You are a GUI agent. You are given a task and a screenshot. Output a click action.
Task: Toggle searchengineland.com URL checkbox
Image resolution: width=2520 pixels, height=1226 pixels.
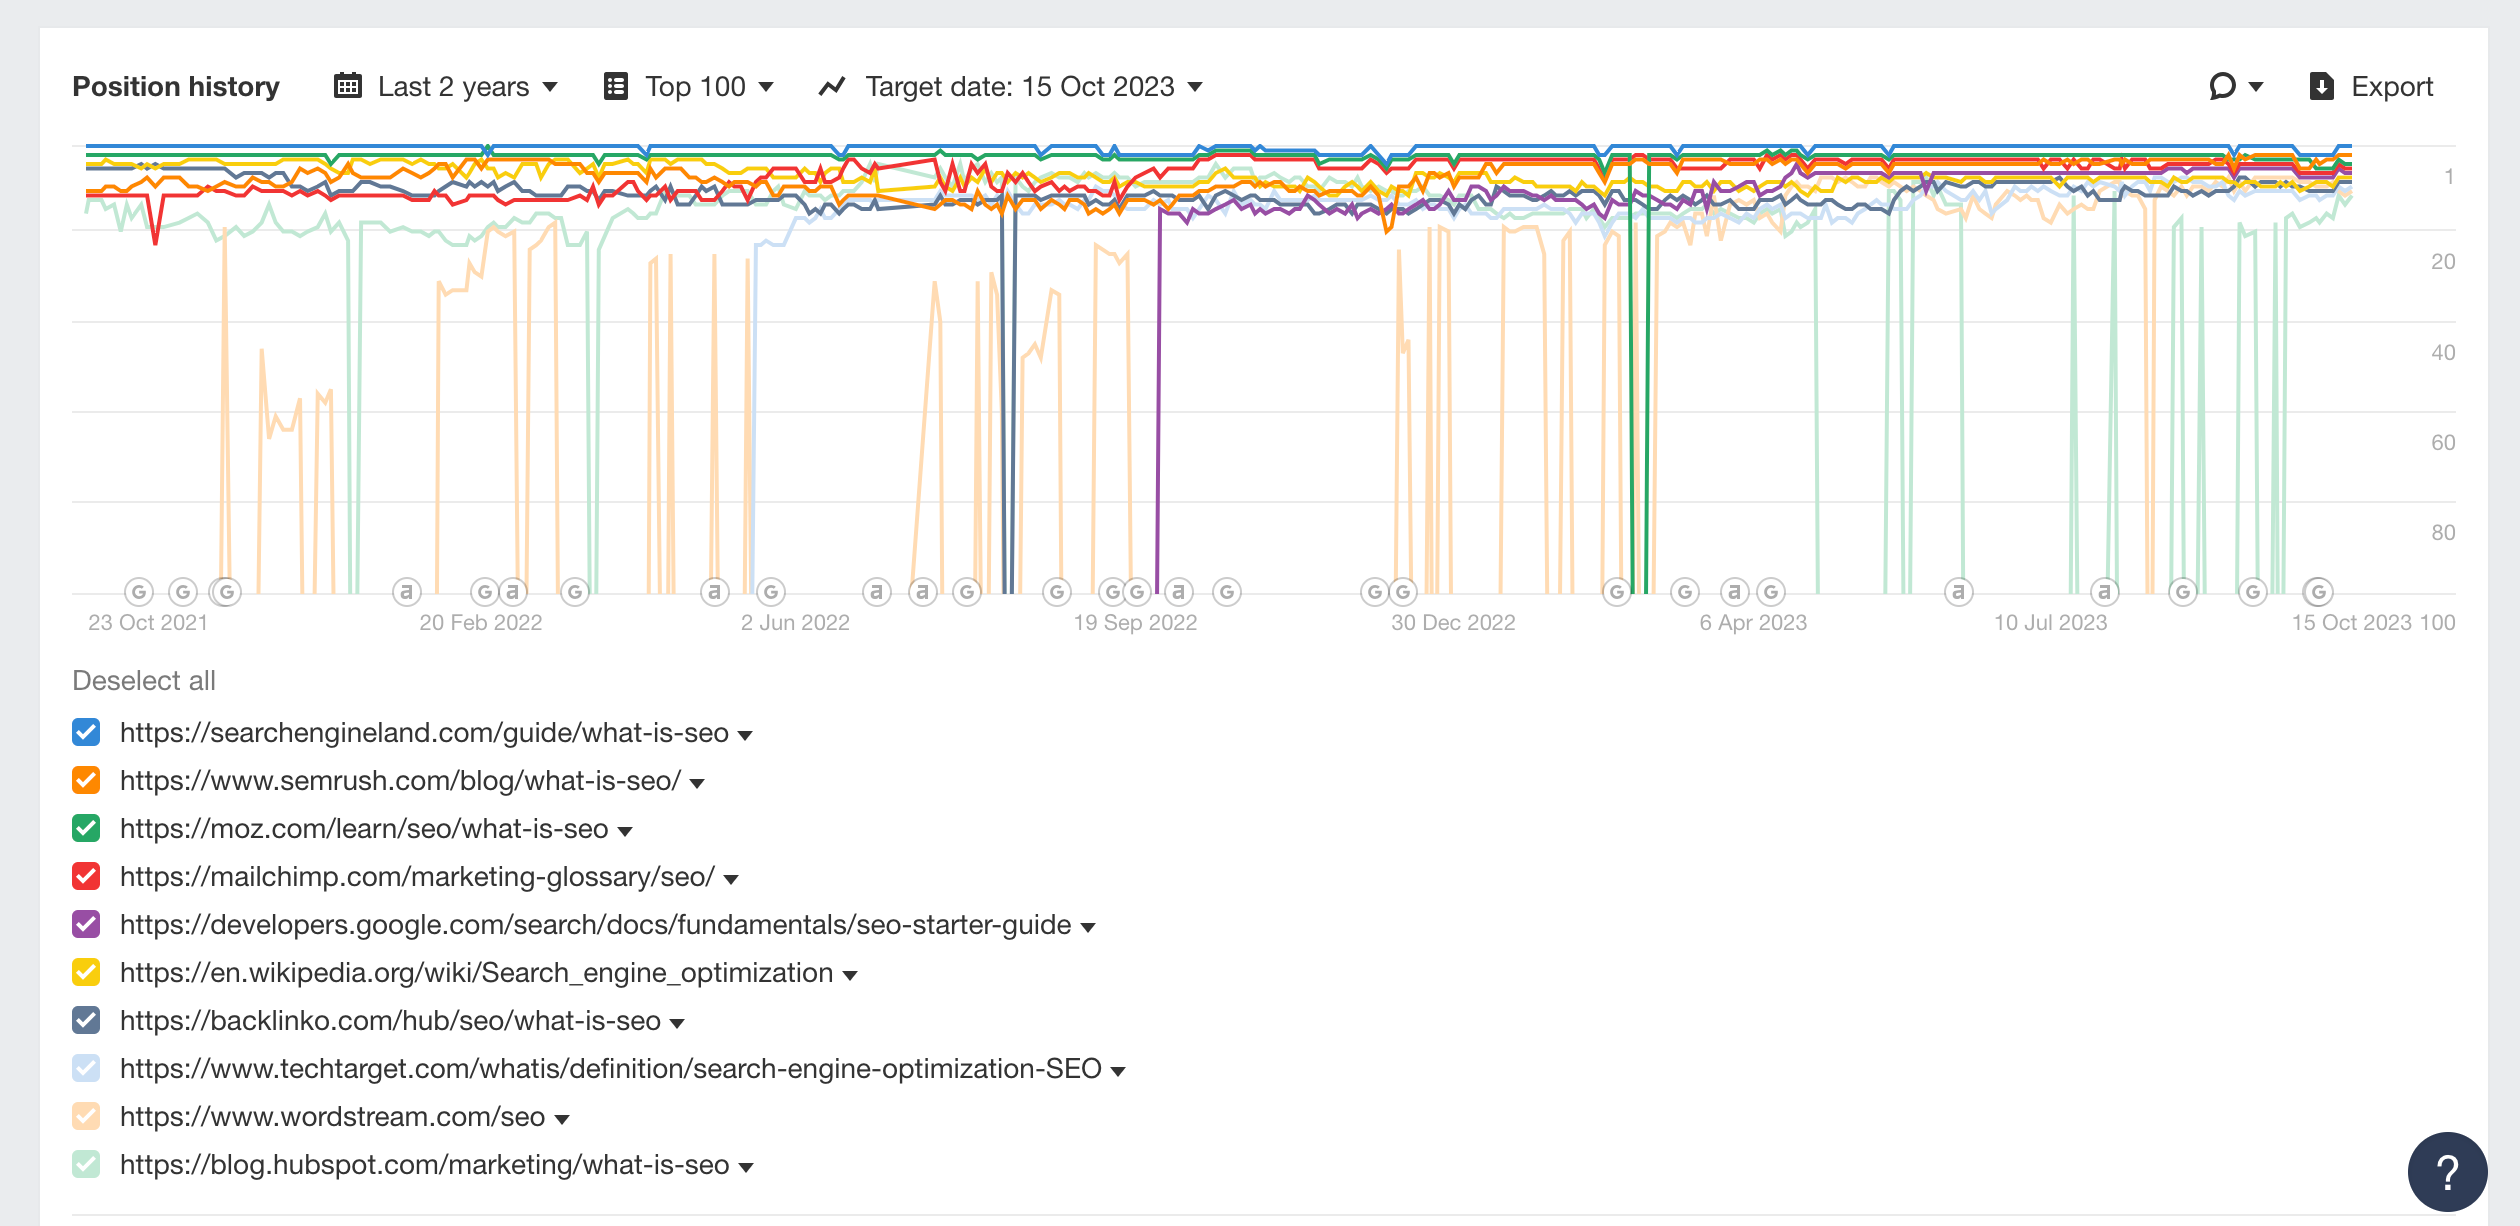click(86, 732)
